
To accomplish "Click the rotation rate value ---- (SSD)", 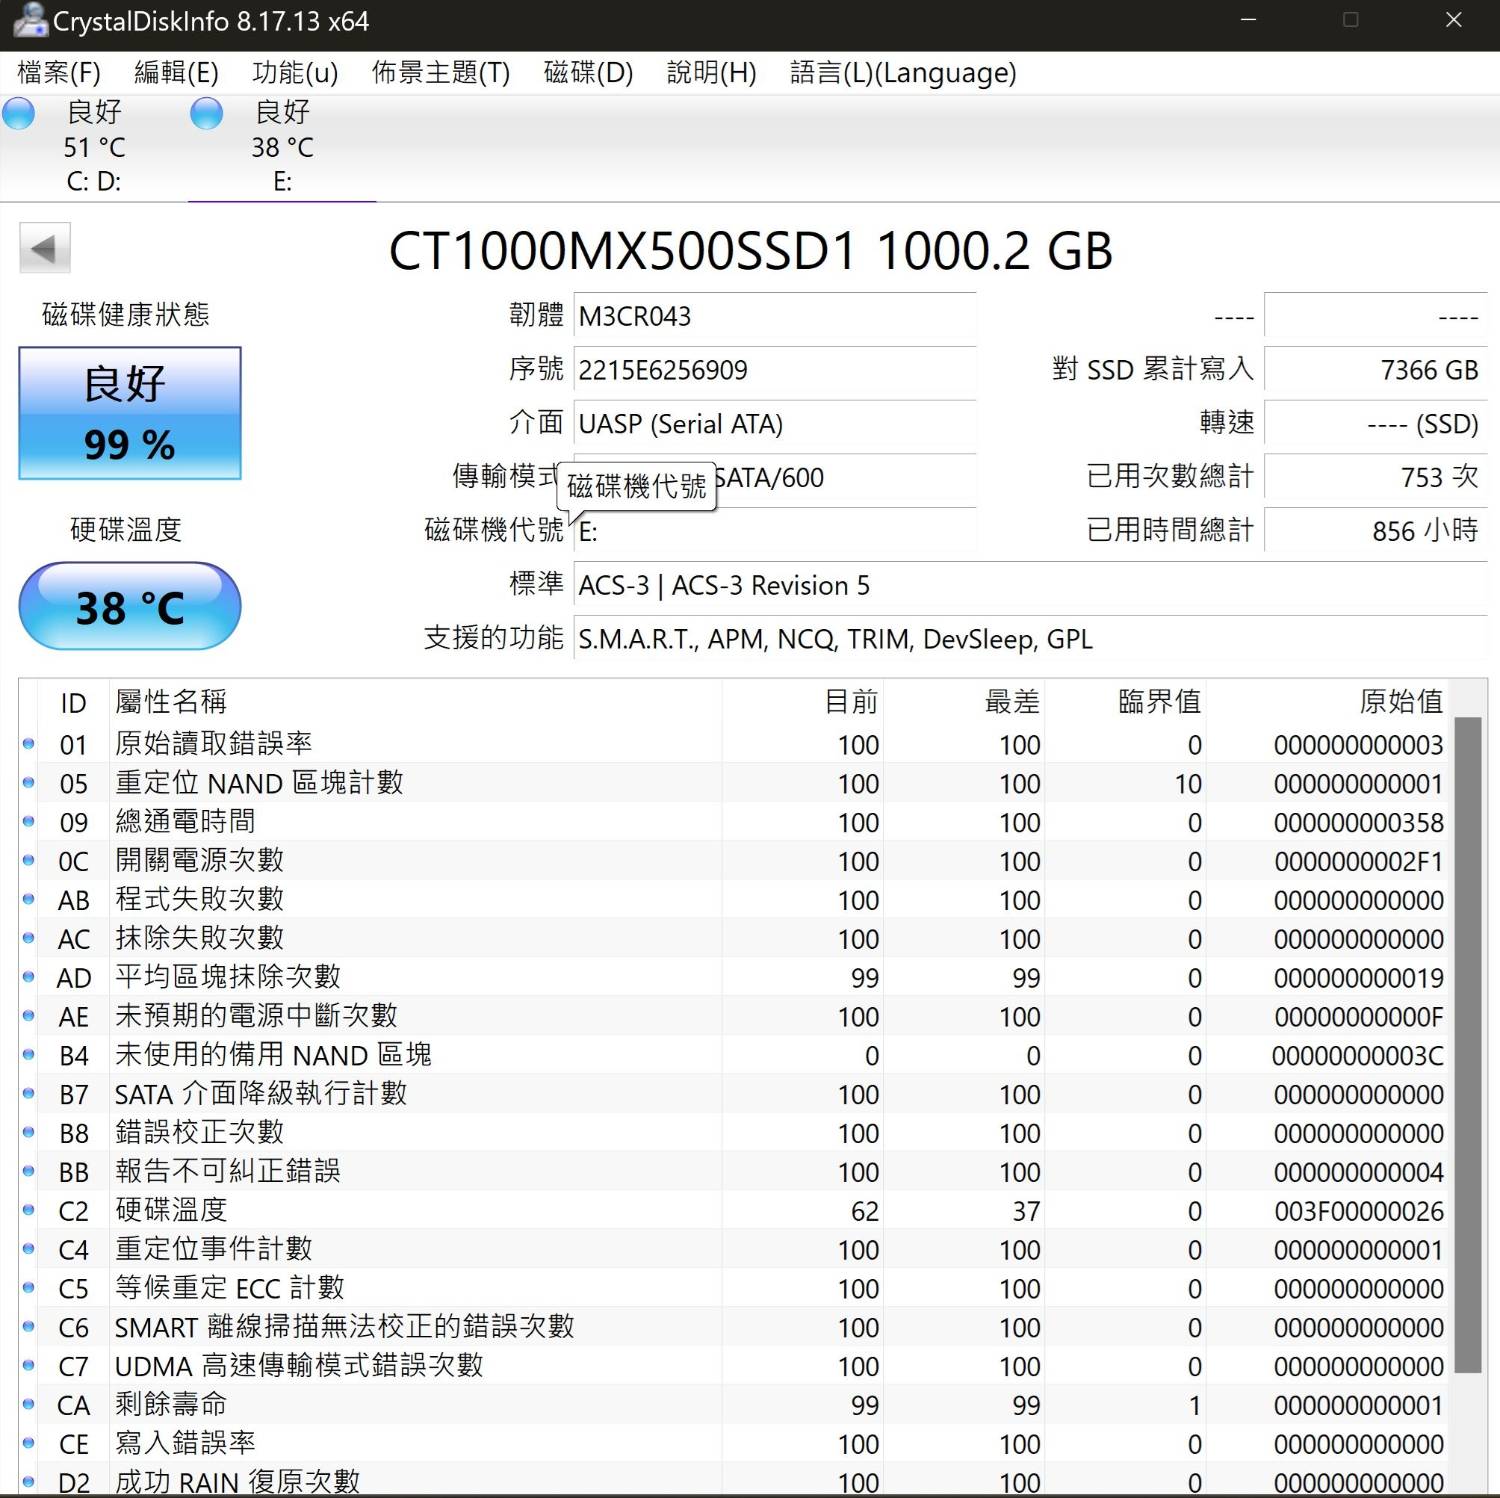I will (1376, 424).
